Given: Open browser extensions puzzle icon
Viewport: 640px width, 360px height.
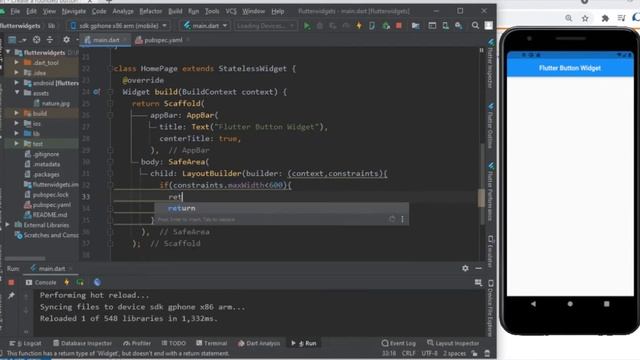Looking at the screenshot, I should (x=605, y=18).
